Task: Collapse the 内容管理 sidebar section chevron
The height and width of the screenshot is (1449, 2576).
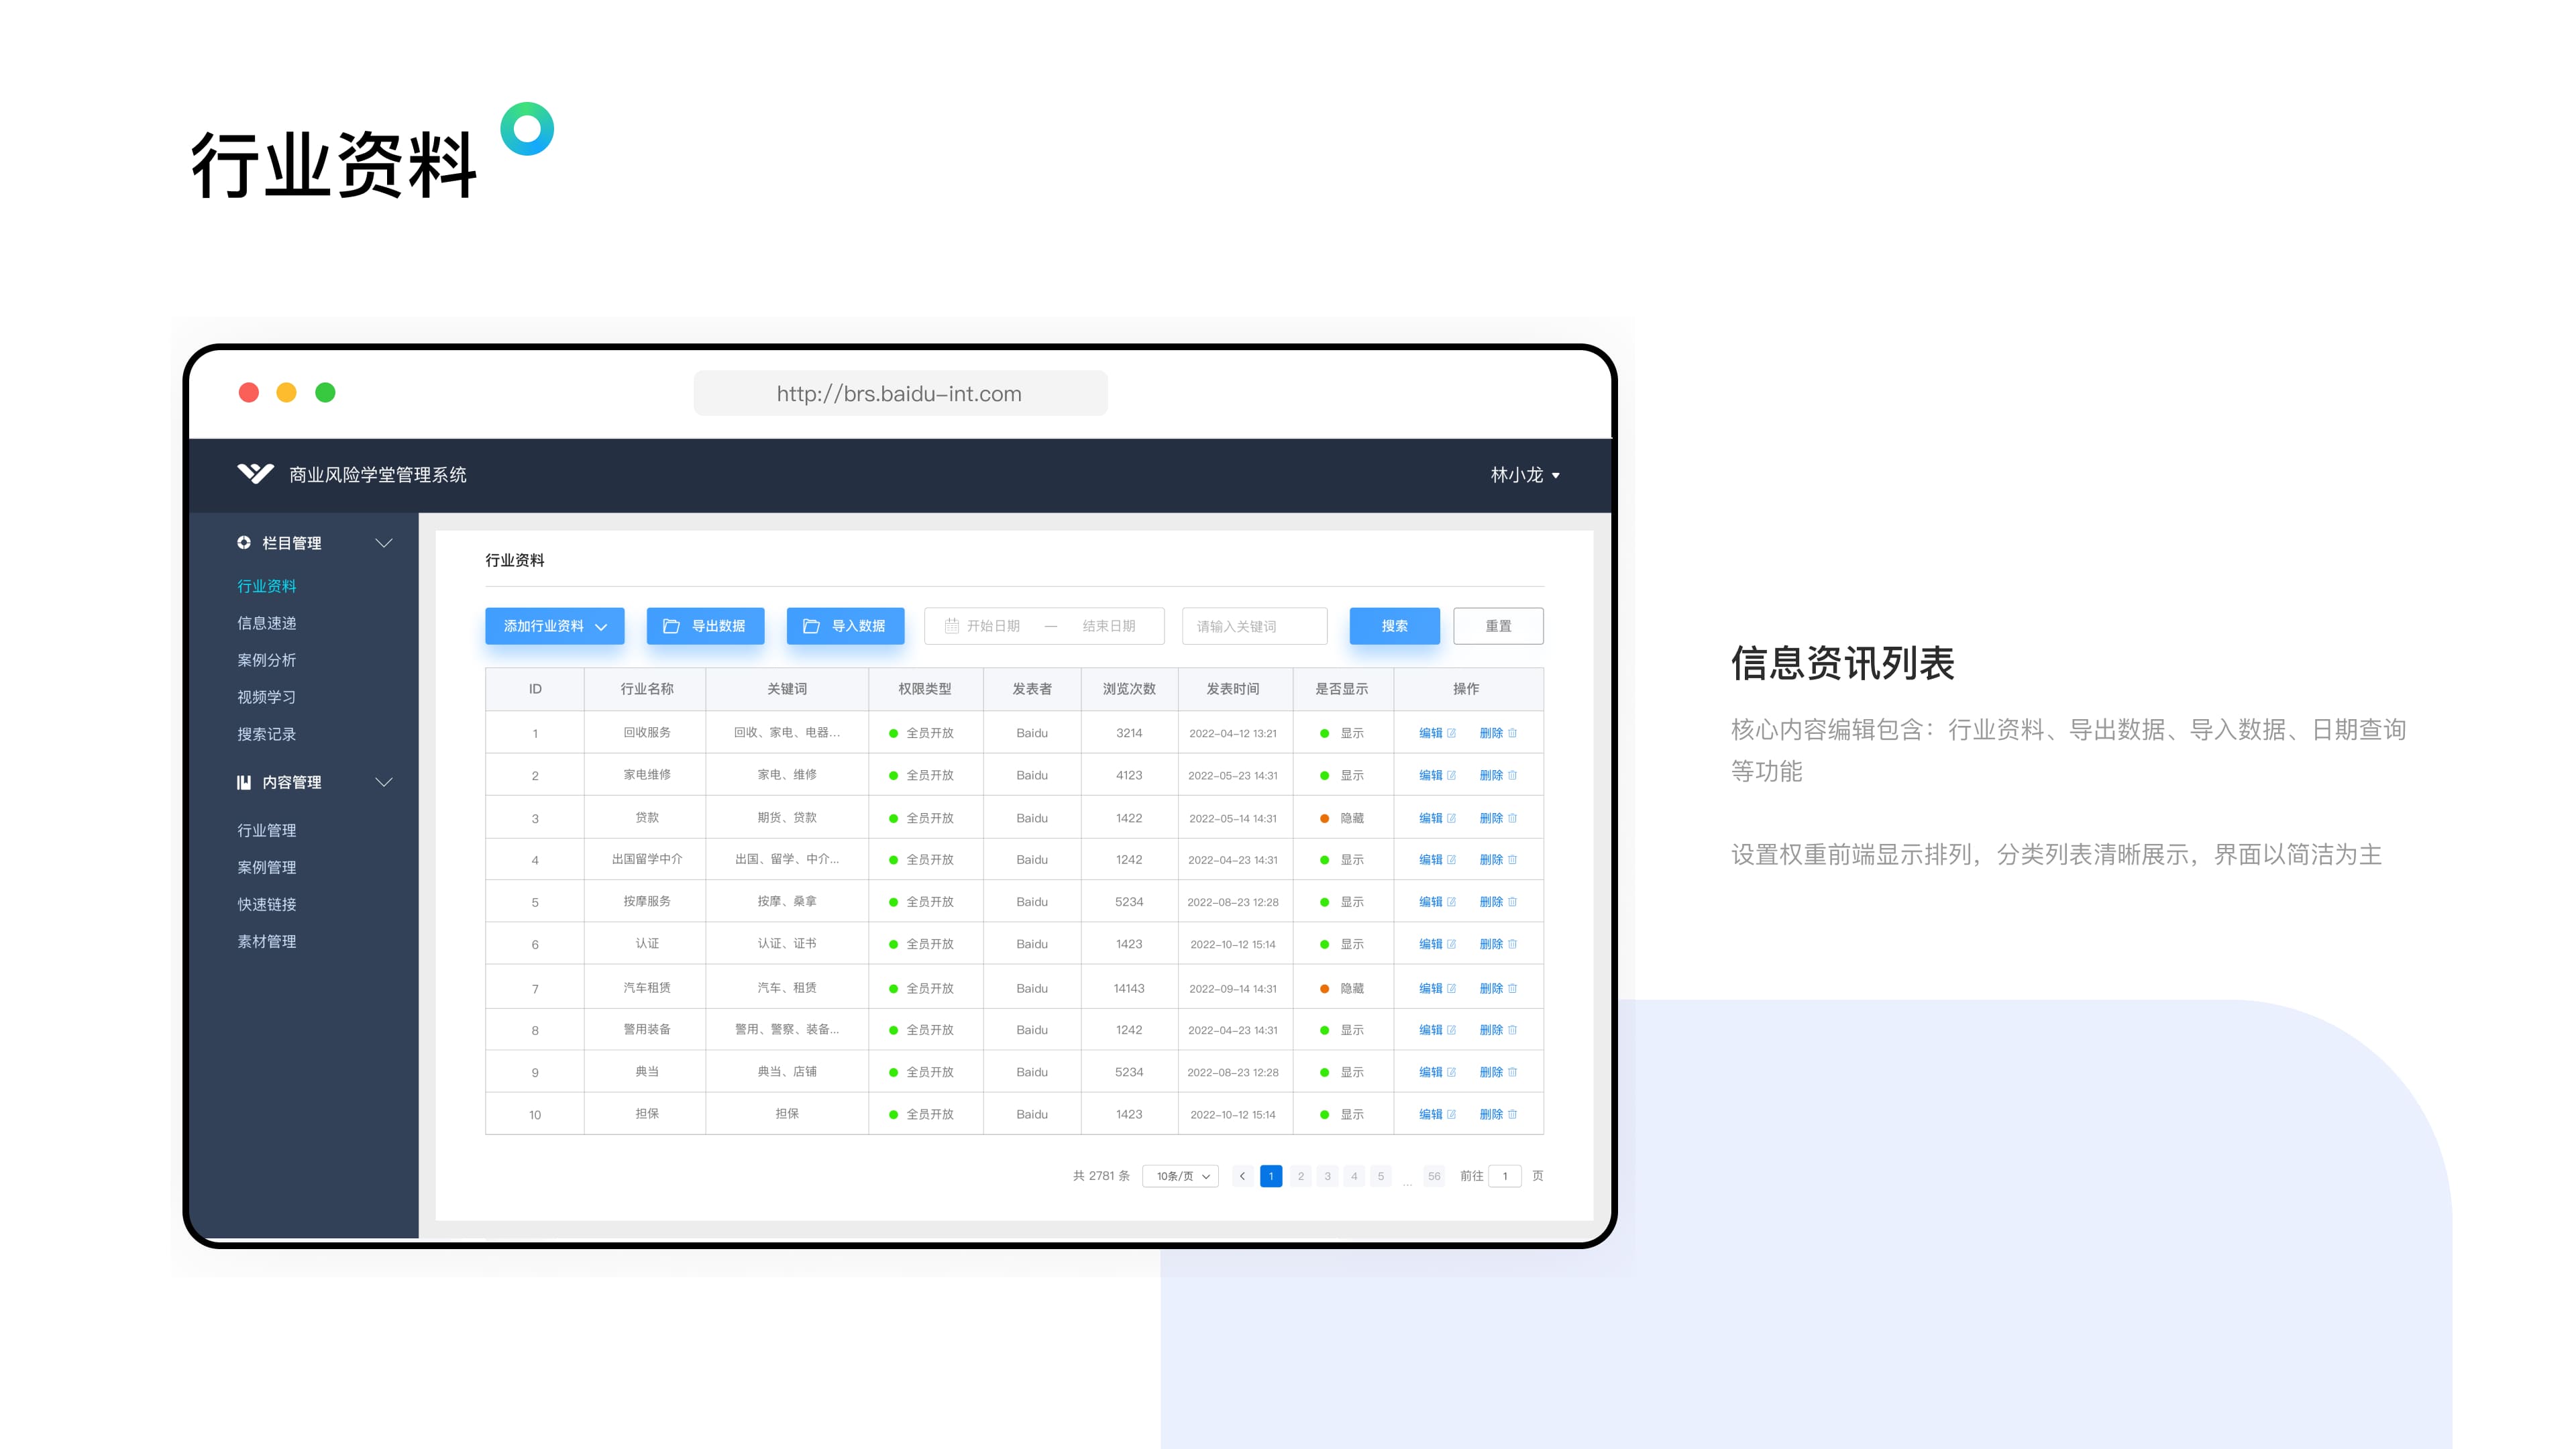Action: click(x=383, y=782)
